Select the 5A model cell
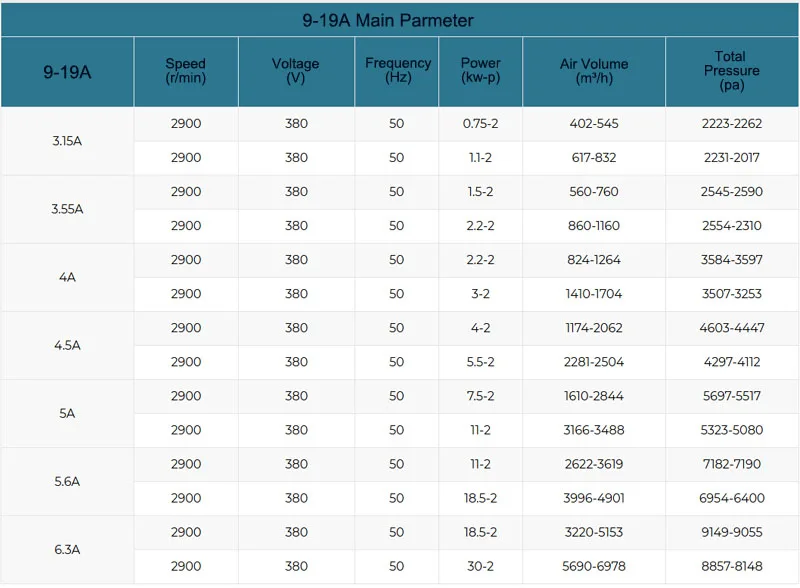The width and height of the screenshot is (800, 588). [67, 413]
